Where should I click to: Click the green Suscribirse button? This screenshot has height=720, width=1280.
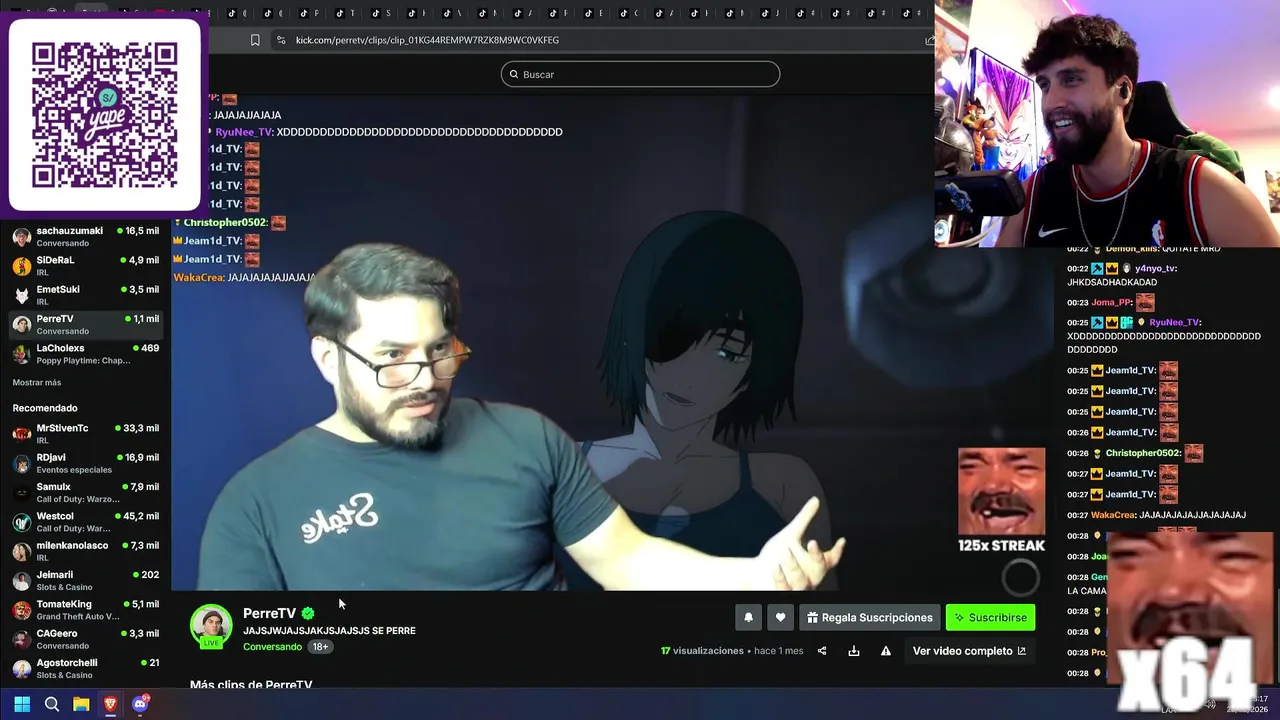pyautogui.click(x=990, y=618)
